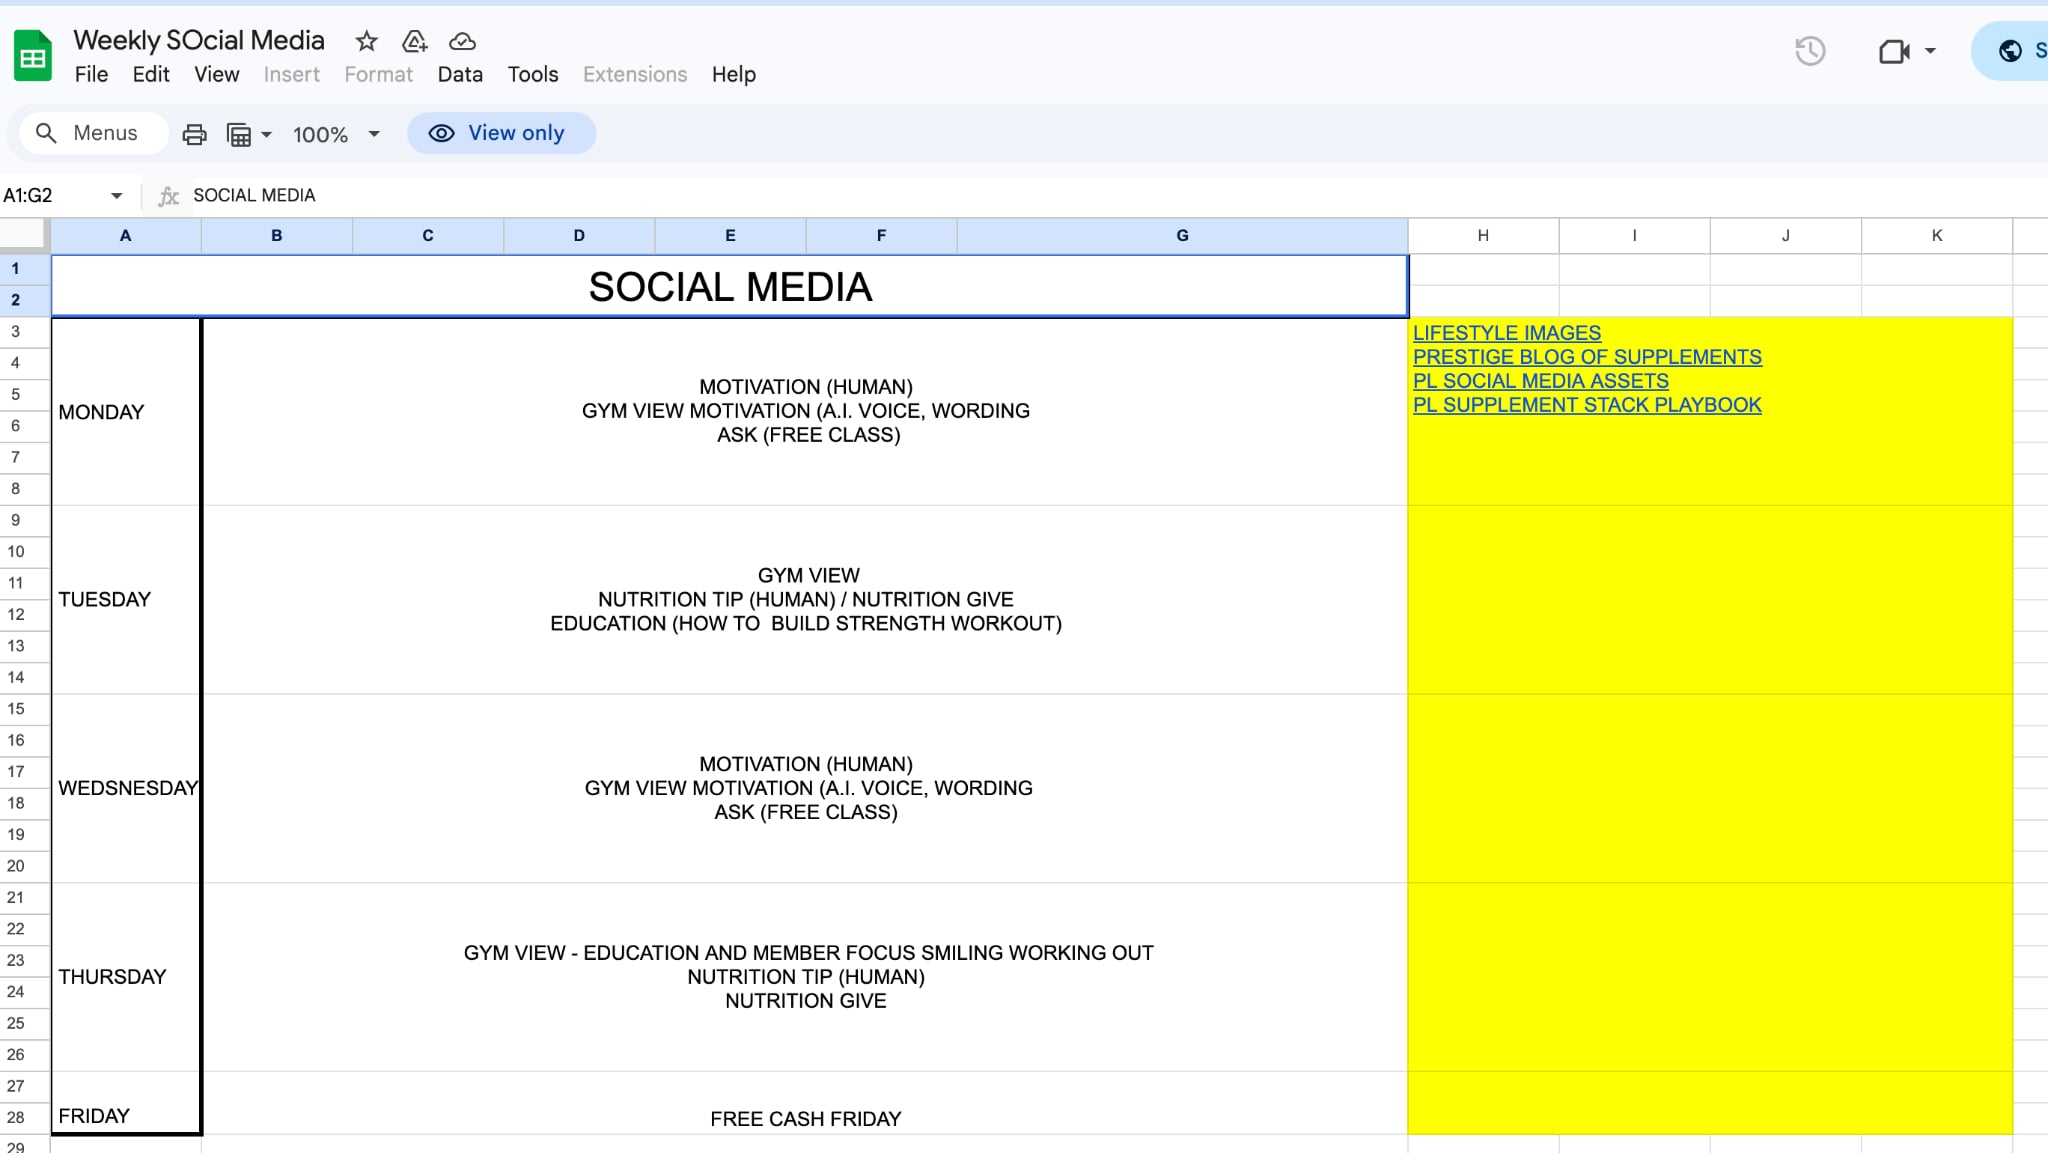Click the filter views table icon

point(239,134)
